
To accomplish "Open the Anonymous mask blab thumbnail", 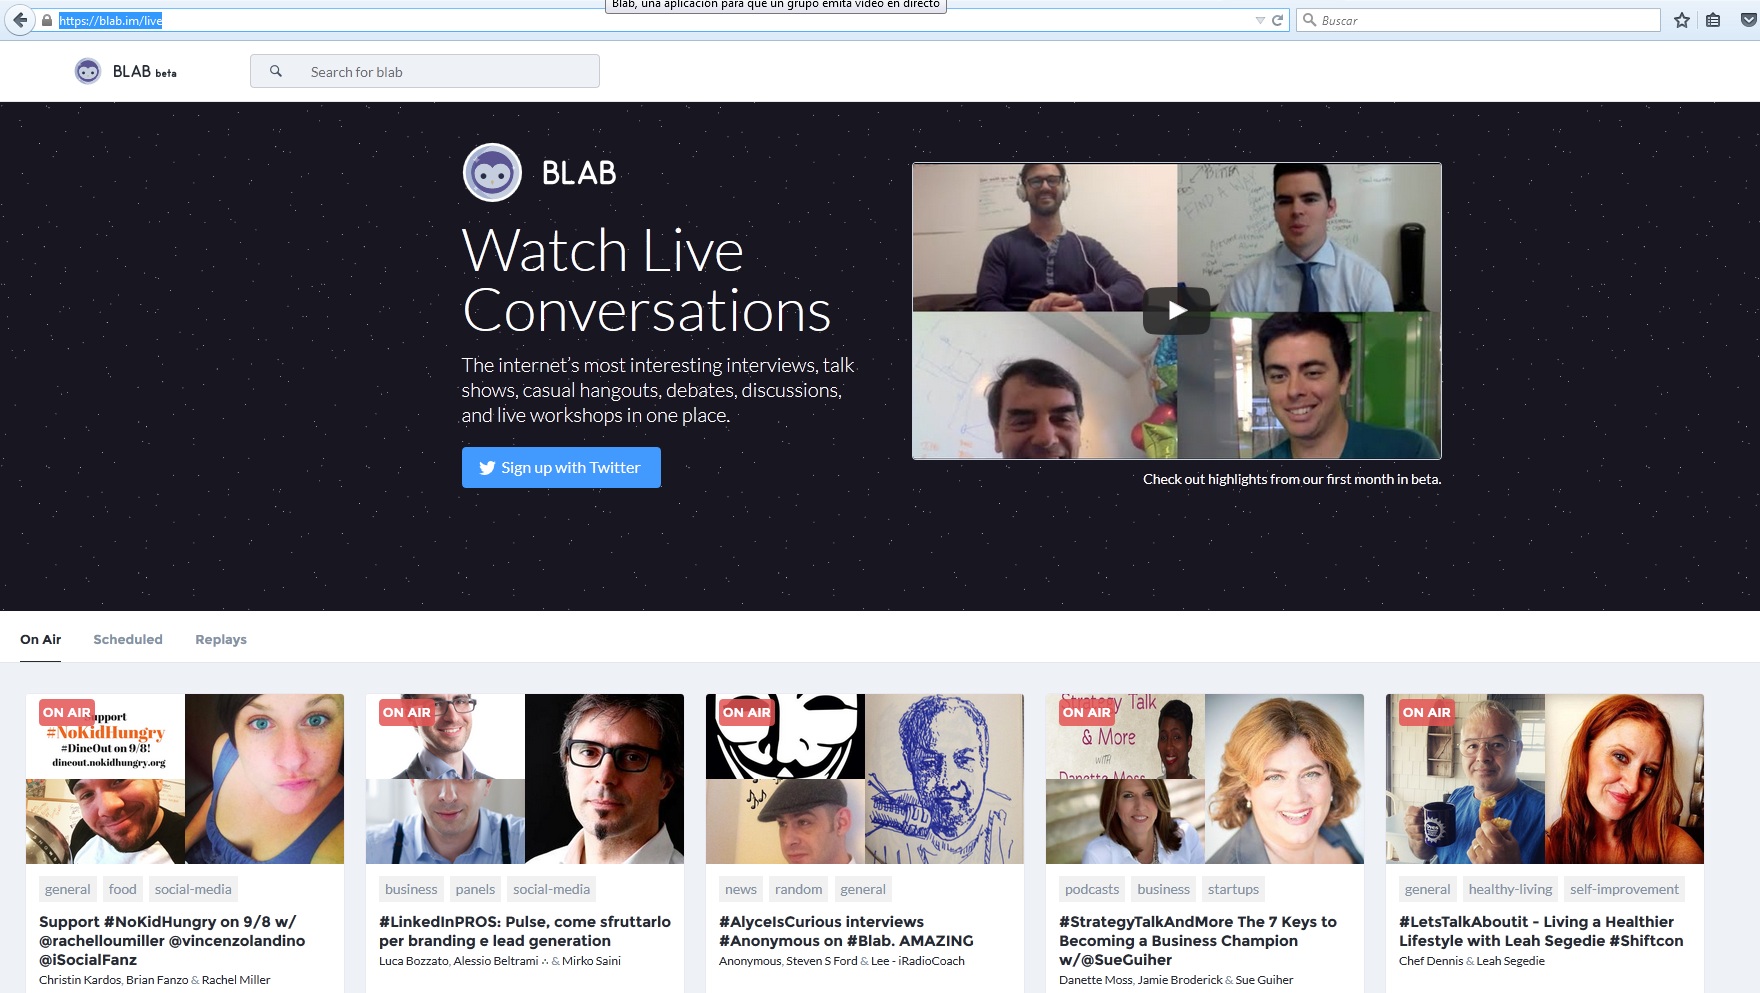I will click(x=865, y=779).
